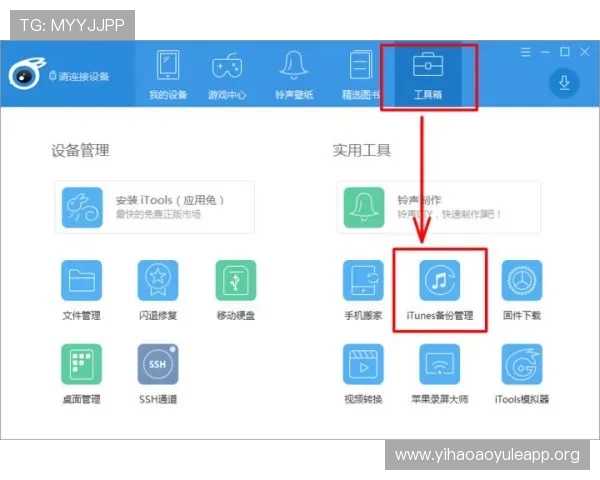Click the iTools eye logo
600x480 pixels.
coord(26,74)
